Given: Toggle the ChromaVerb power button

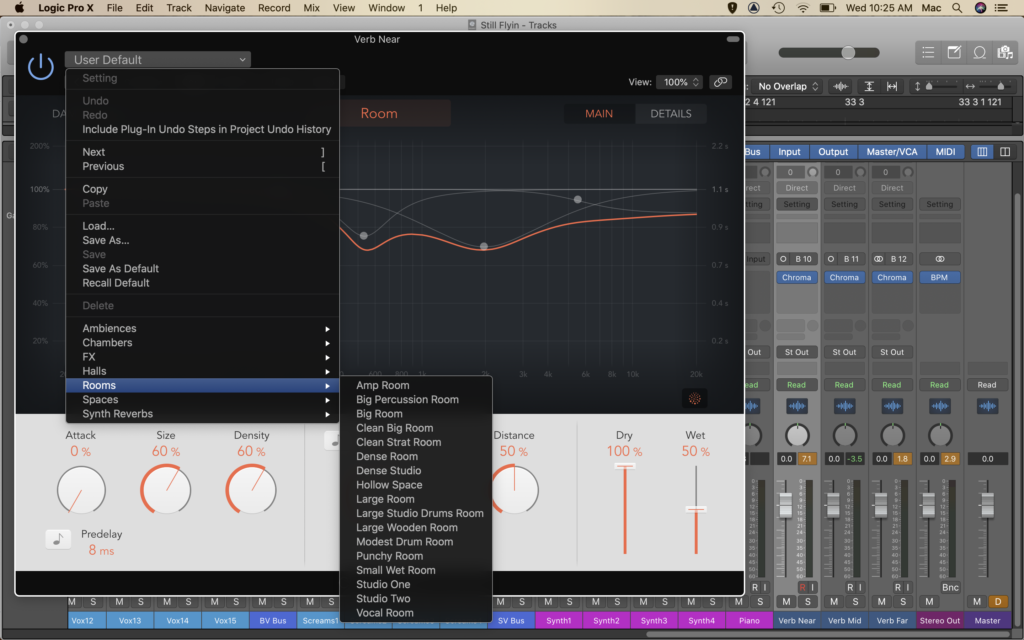Looking at the screenshot, I should pyautogui.click(x=40, y=65).
